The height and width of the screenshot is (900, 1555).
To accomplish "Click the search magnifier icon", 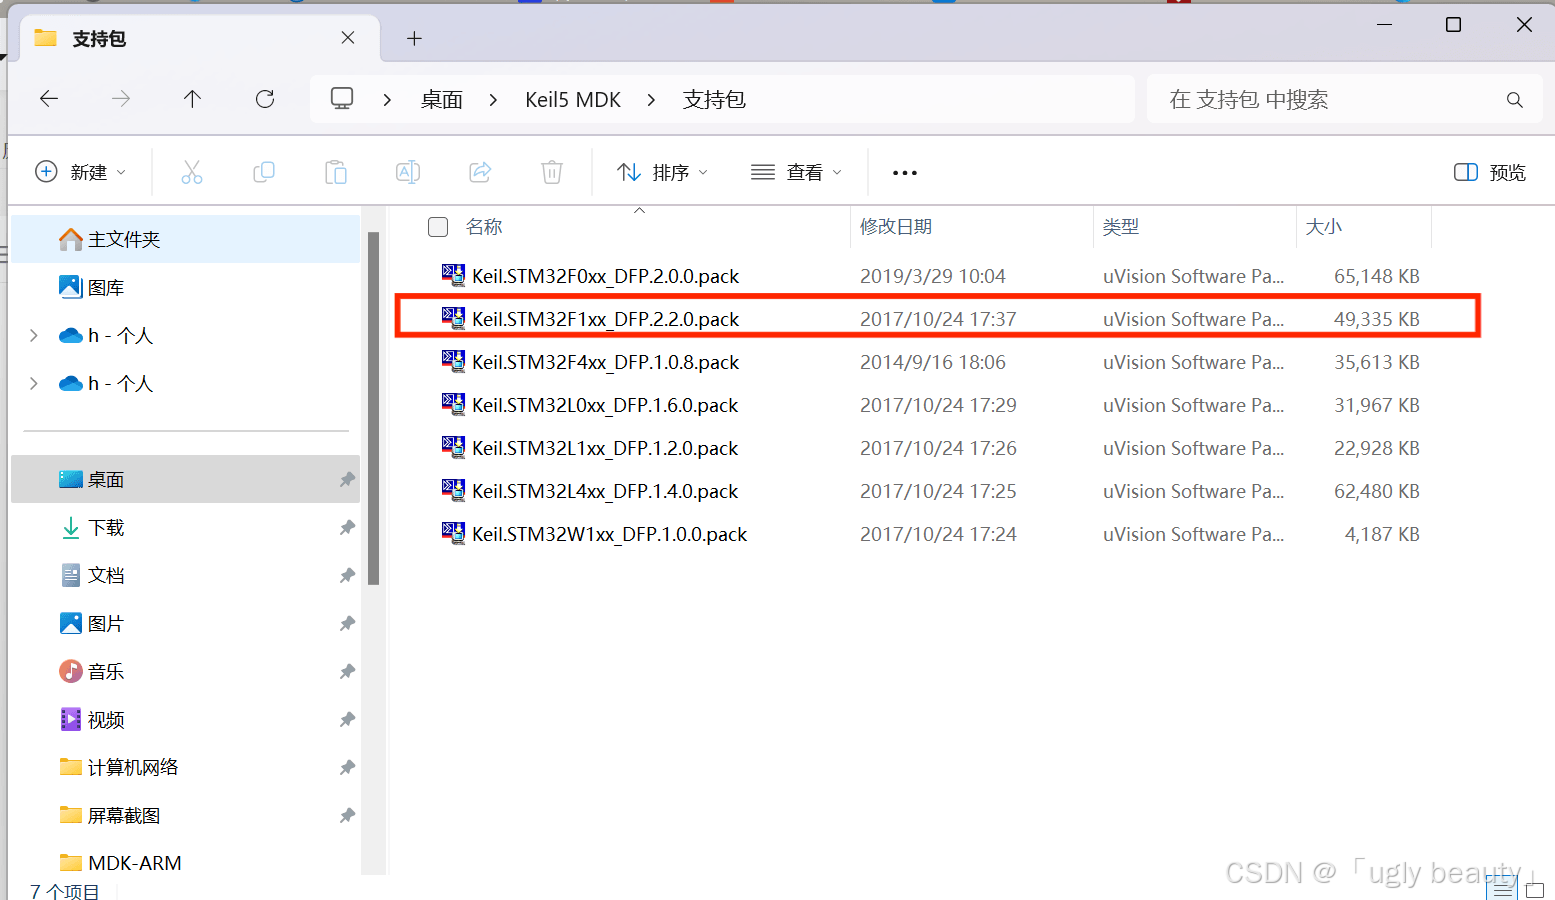I will pos(1514,99).
